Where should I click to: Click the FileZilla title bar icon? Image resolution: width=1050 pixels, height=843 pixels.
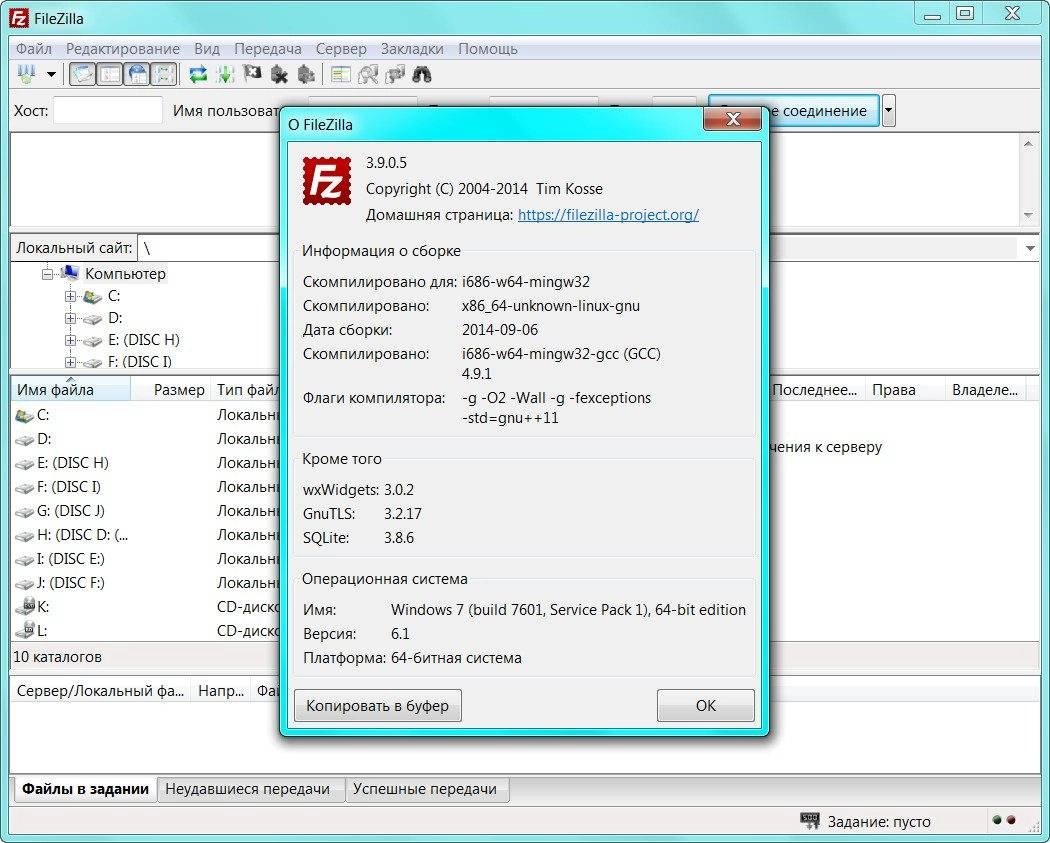(19, 17)
